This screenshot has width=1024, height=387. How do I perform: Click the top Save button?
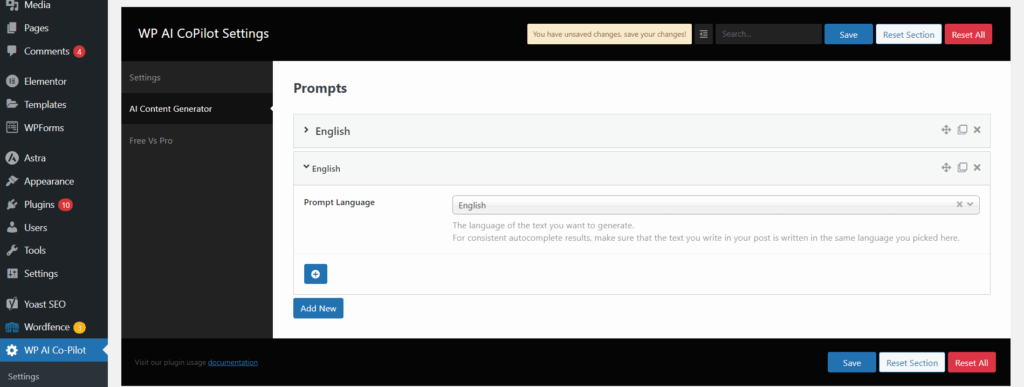[x=848, y=35]
